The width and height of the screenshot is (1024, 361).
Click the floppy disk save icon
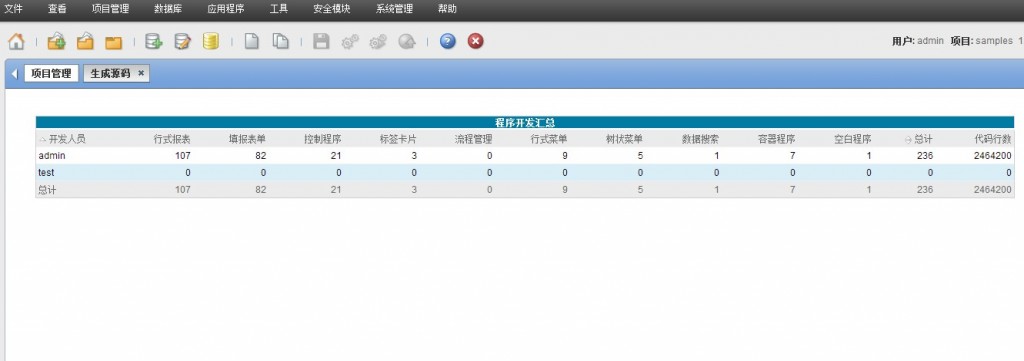[x=321, y=41]
